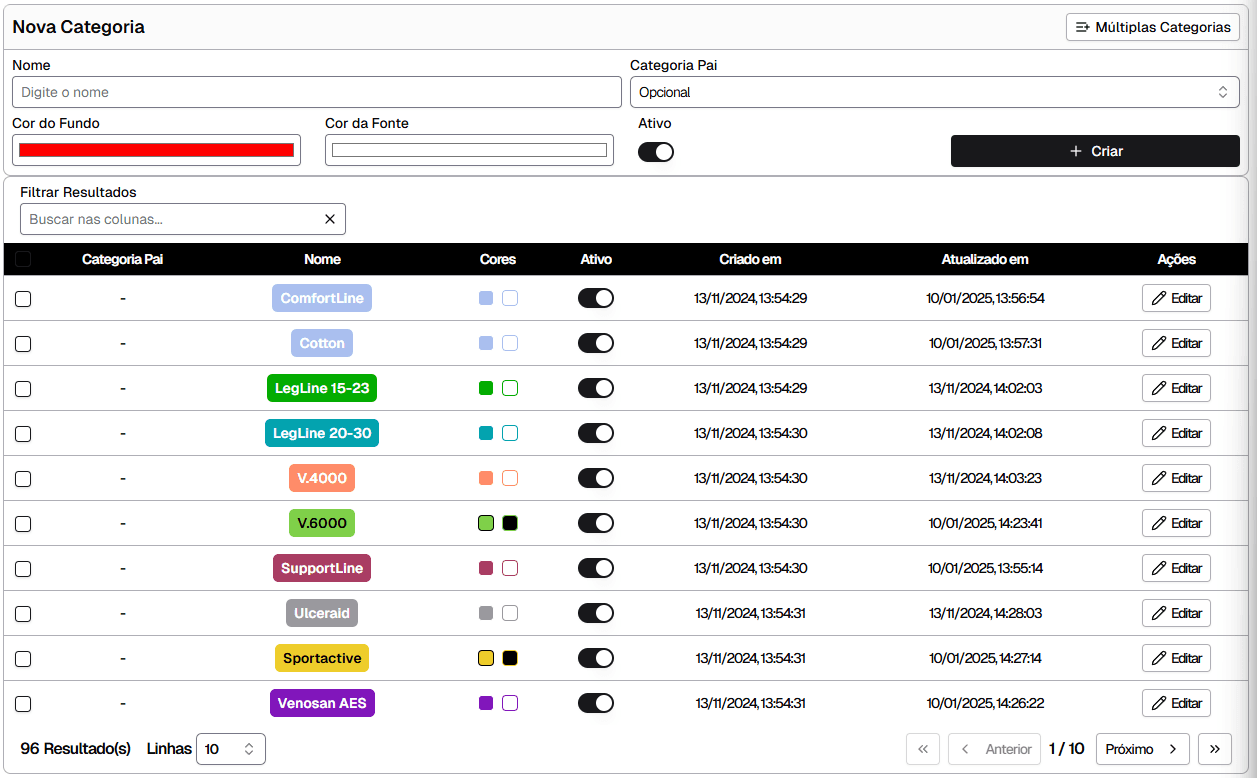Click the pencil icon for Venosan AES
Screen dimensions: 1257x778
(1159, 703)
